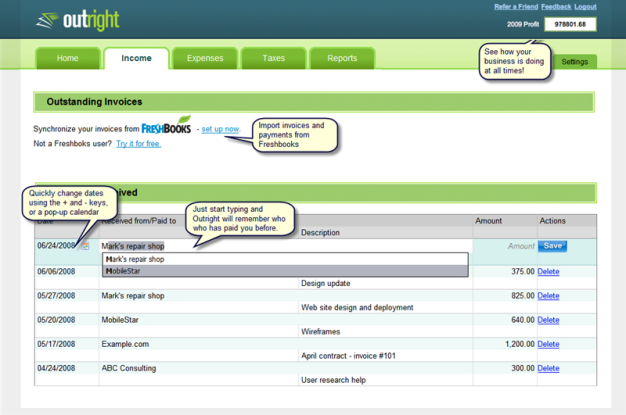Go to the Taxes tab

click(273, 59)
